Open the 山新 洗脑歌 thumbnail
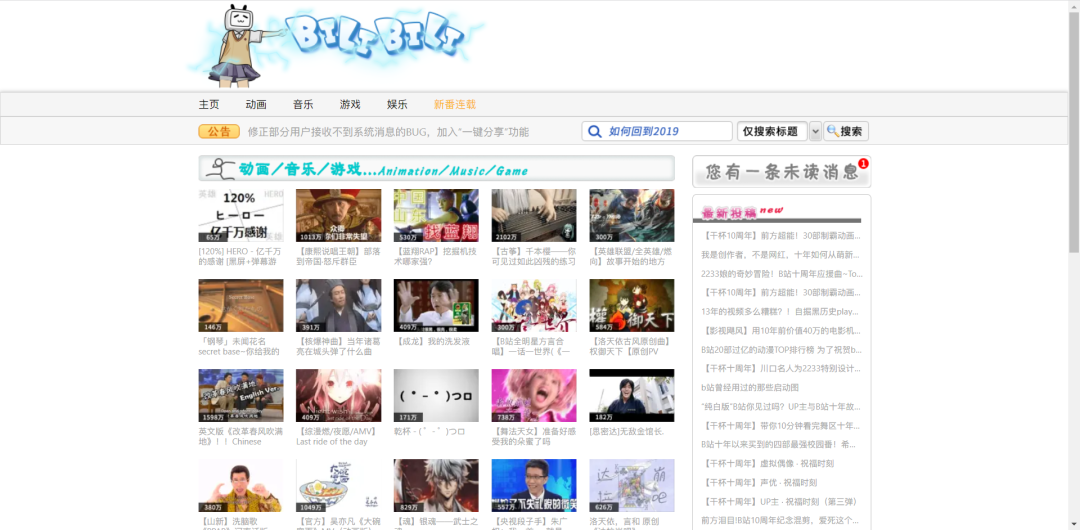Viewport: 1080px width, 530px height. [x=241, y=485]
